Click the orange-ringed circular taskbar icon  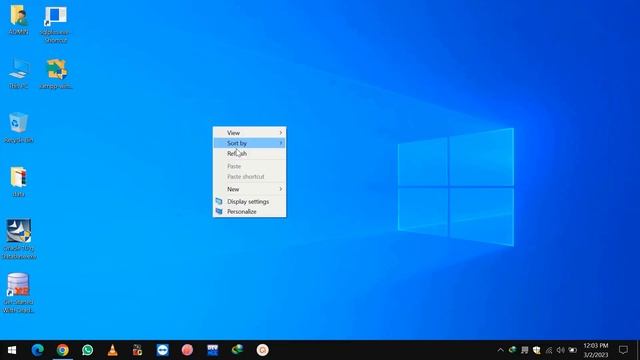(262, 350)
